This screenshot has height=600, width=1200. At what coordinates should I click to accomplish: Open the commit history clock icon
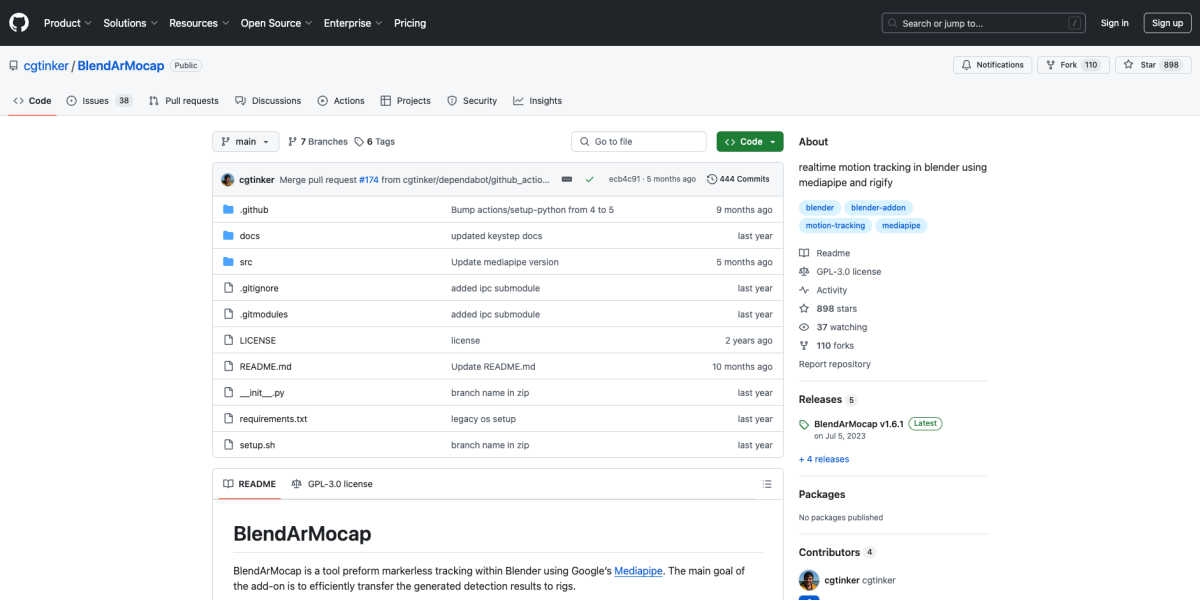pyautogui.click(x=712, y=179)
